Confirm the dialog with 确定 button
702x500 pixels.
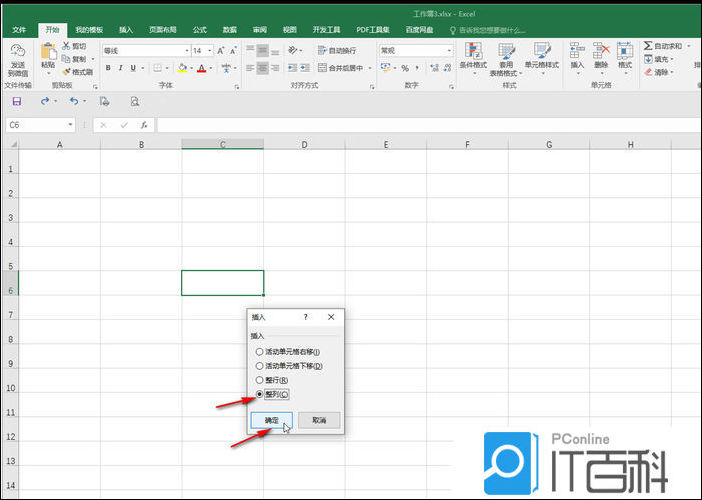click(271, 420)
